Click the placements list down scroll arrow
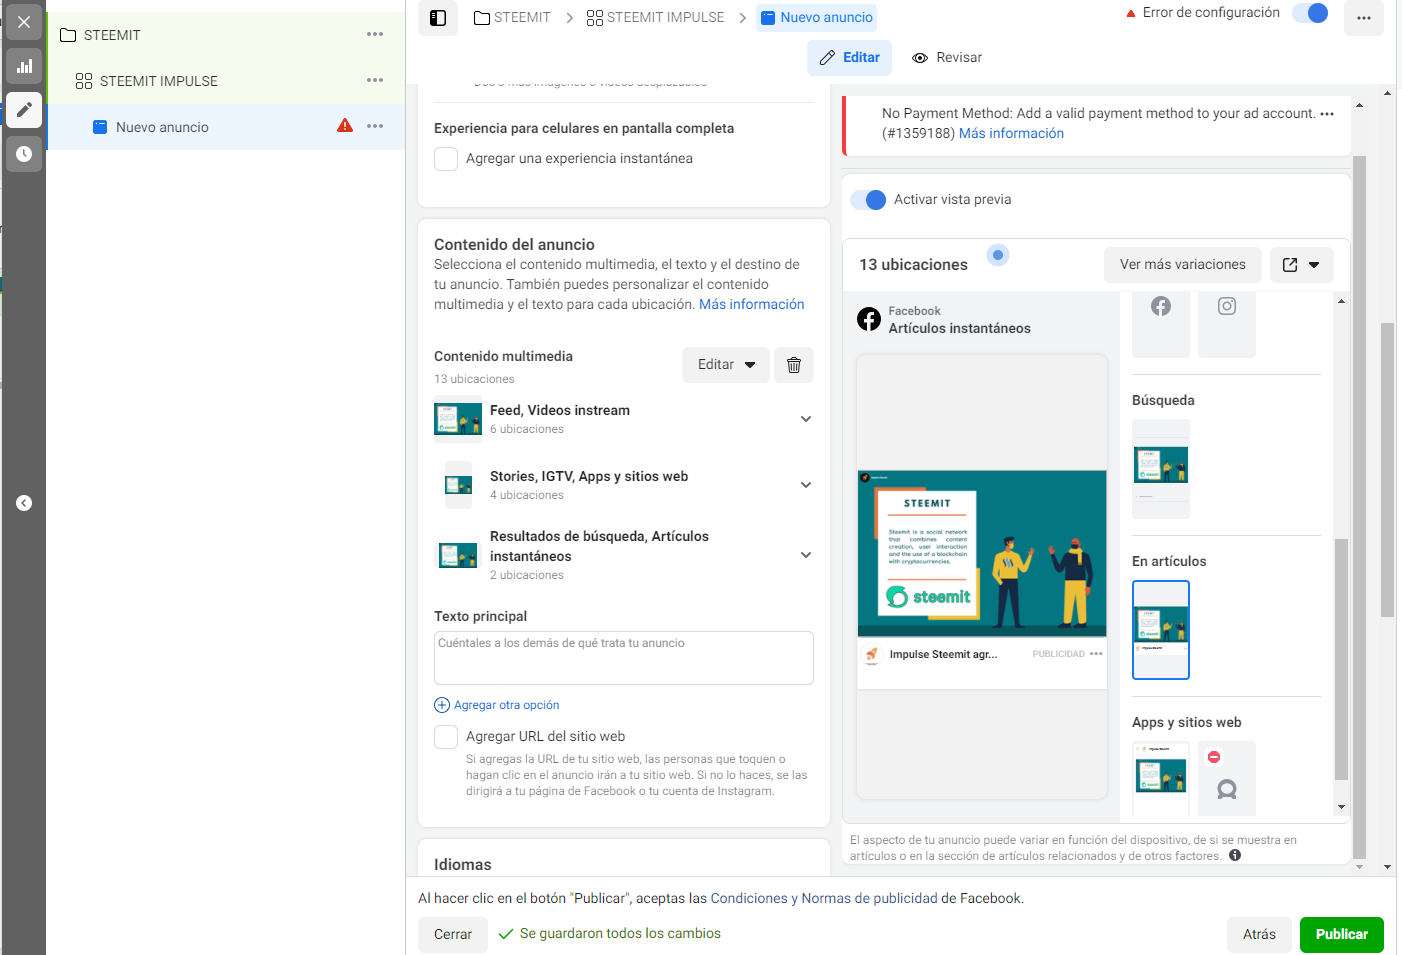 1341,807
